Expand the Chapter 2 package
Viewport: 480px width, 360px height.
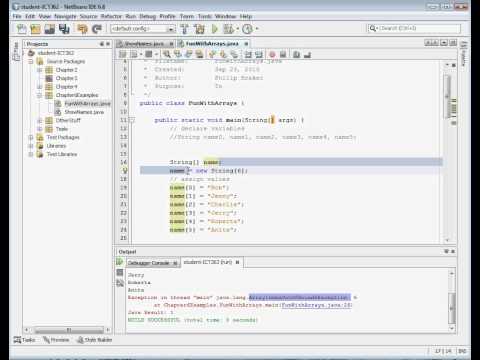pos(39,70)
